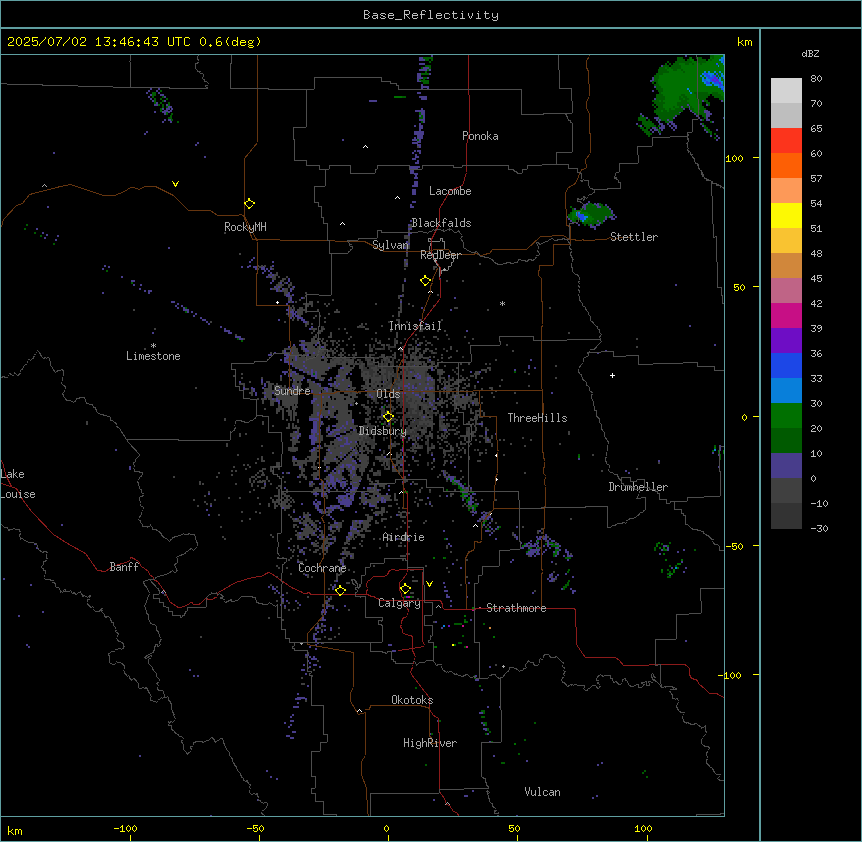Click the -30 value on dBZ scale
862x842 pixels.
point(819,528)
